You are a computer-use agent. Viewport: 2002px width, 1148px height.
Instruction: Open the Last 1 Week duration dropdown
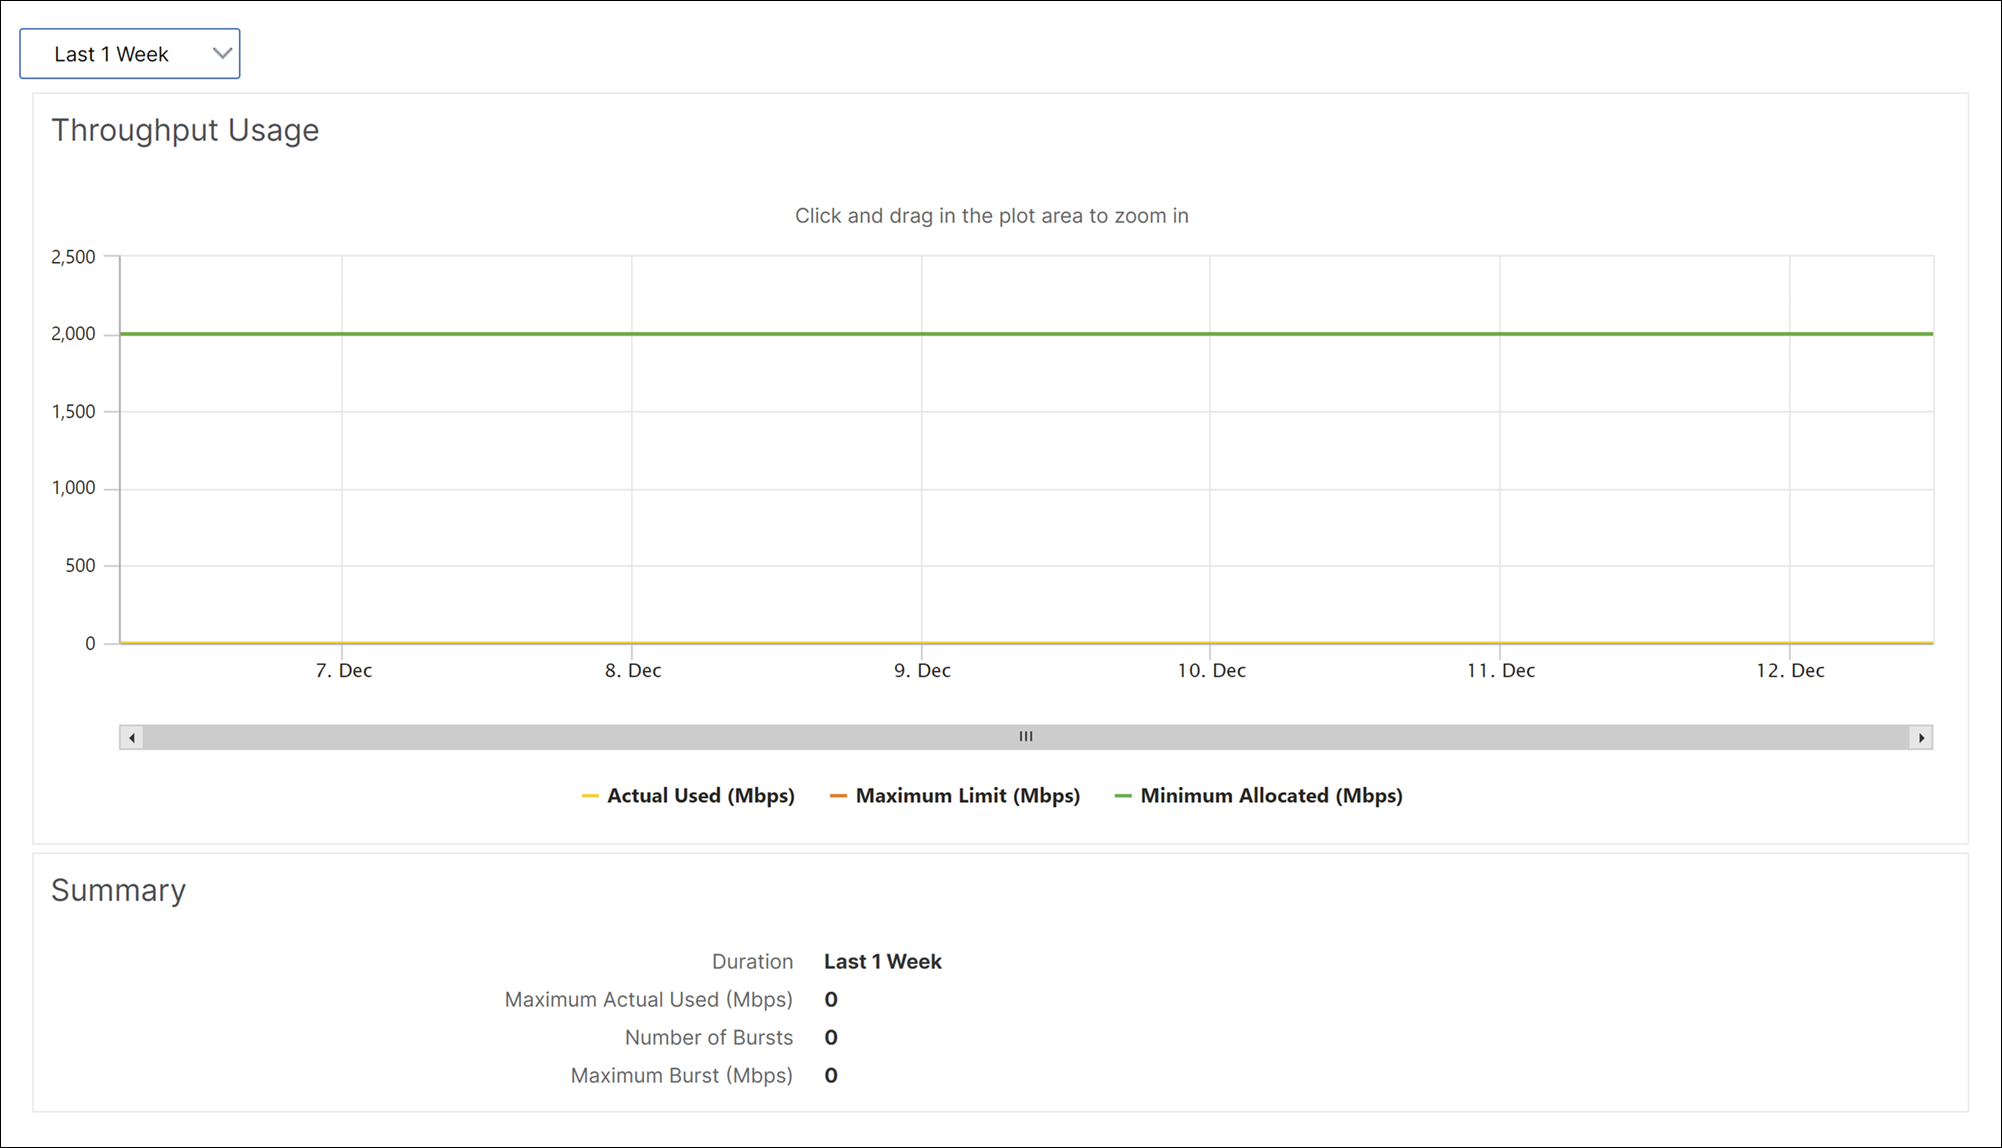[x=130, y=54]
